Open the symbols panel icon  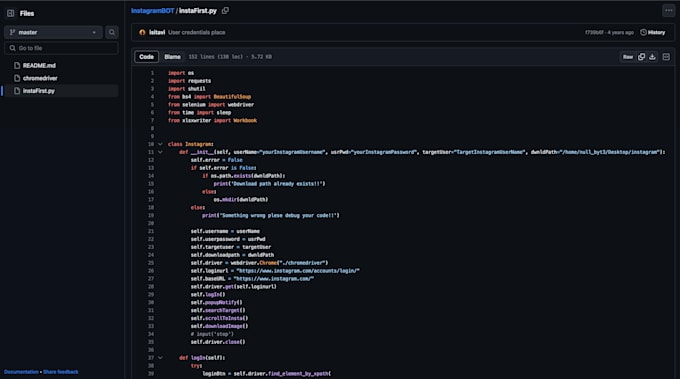point(666,57)
